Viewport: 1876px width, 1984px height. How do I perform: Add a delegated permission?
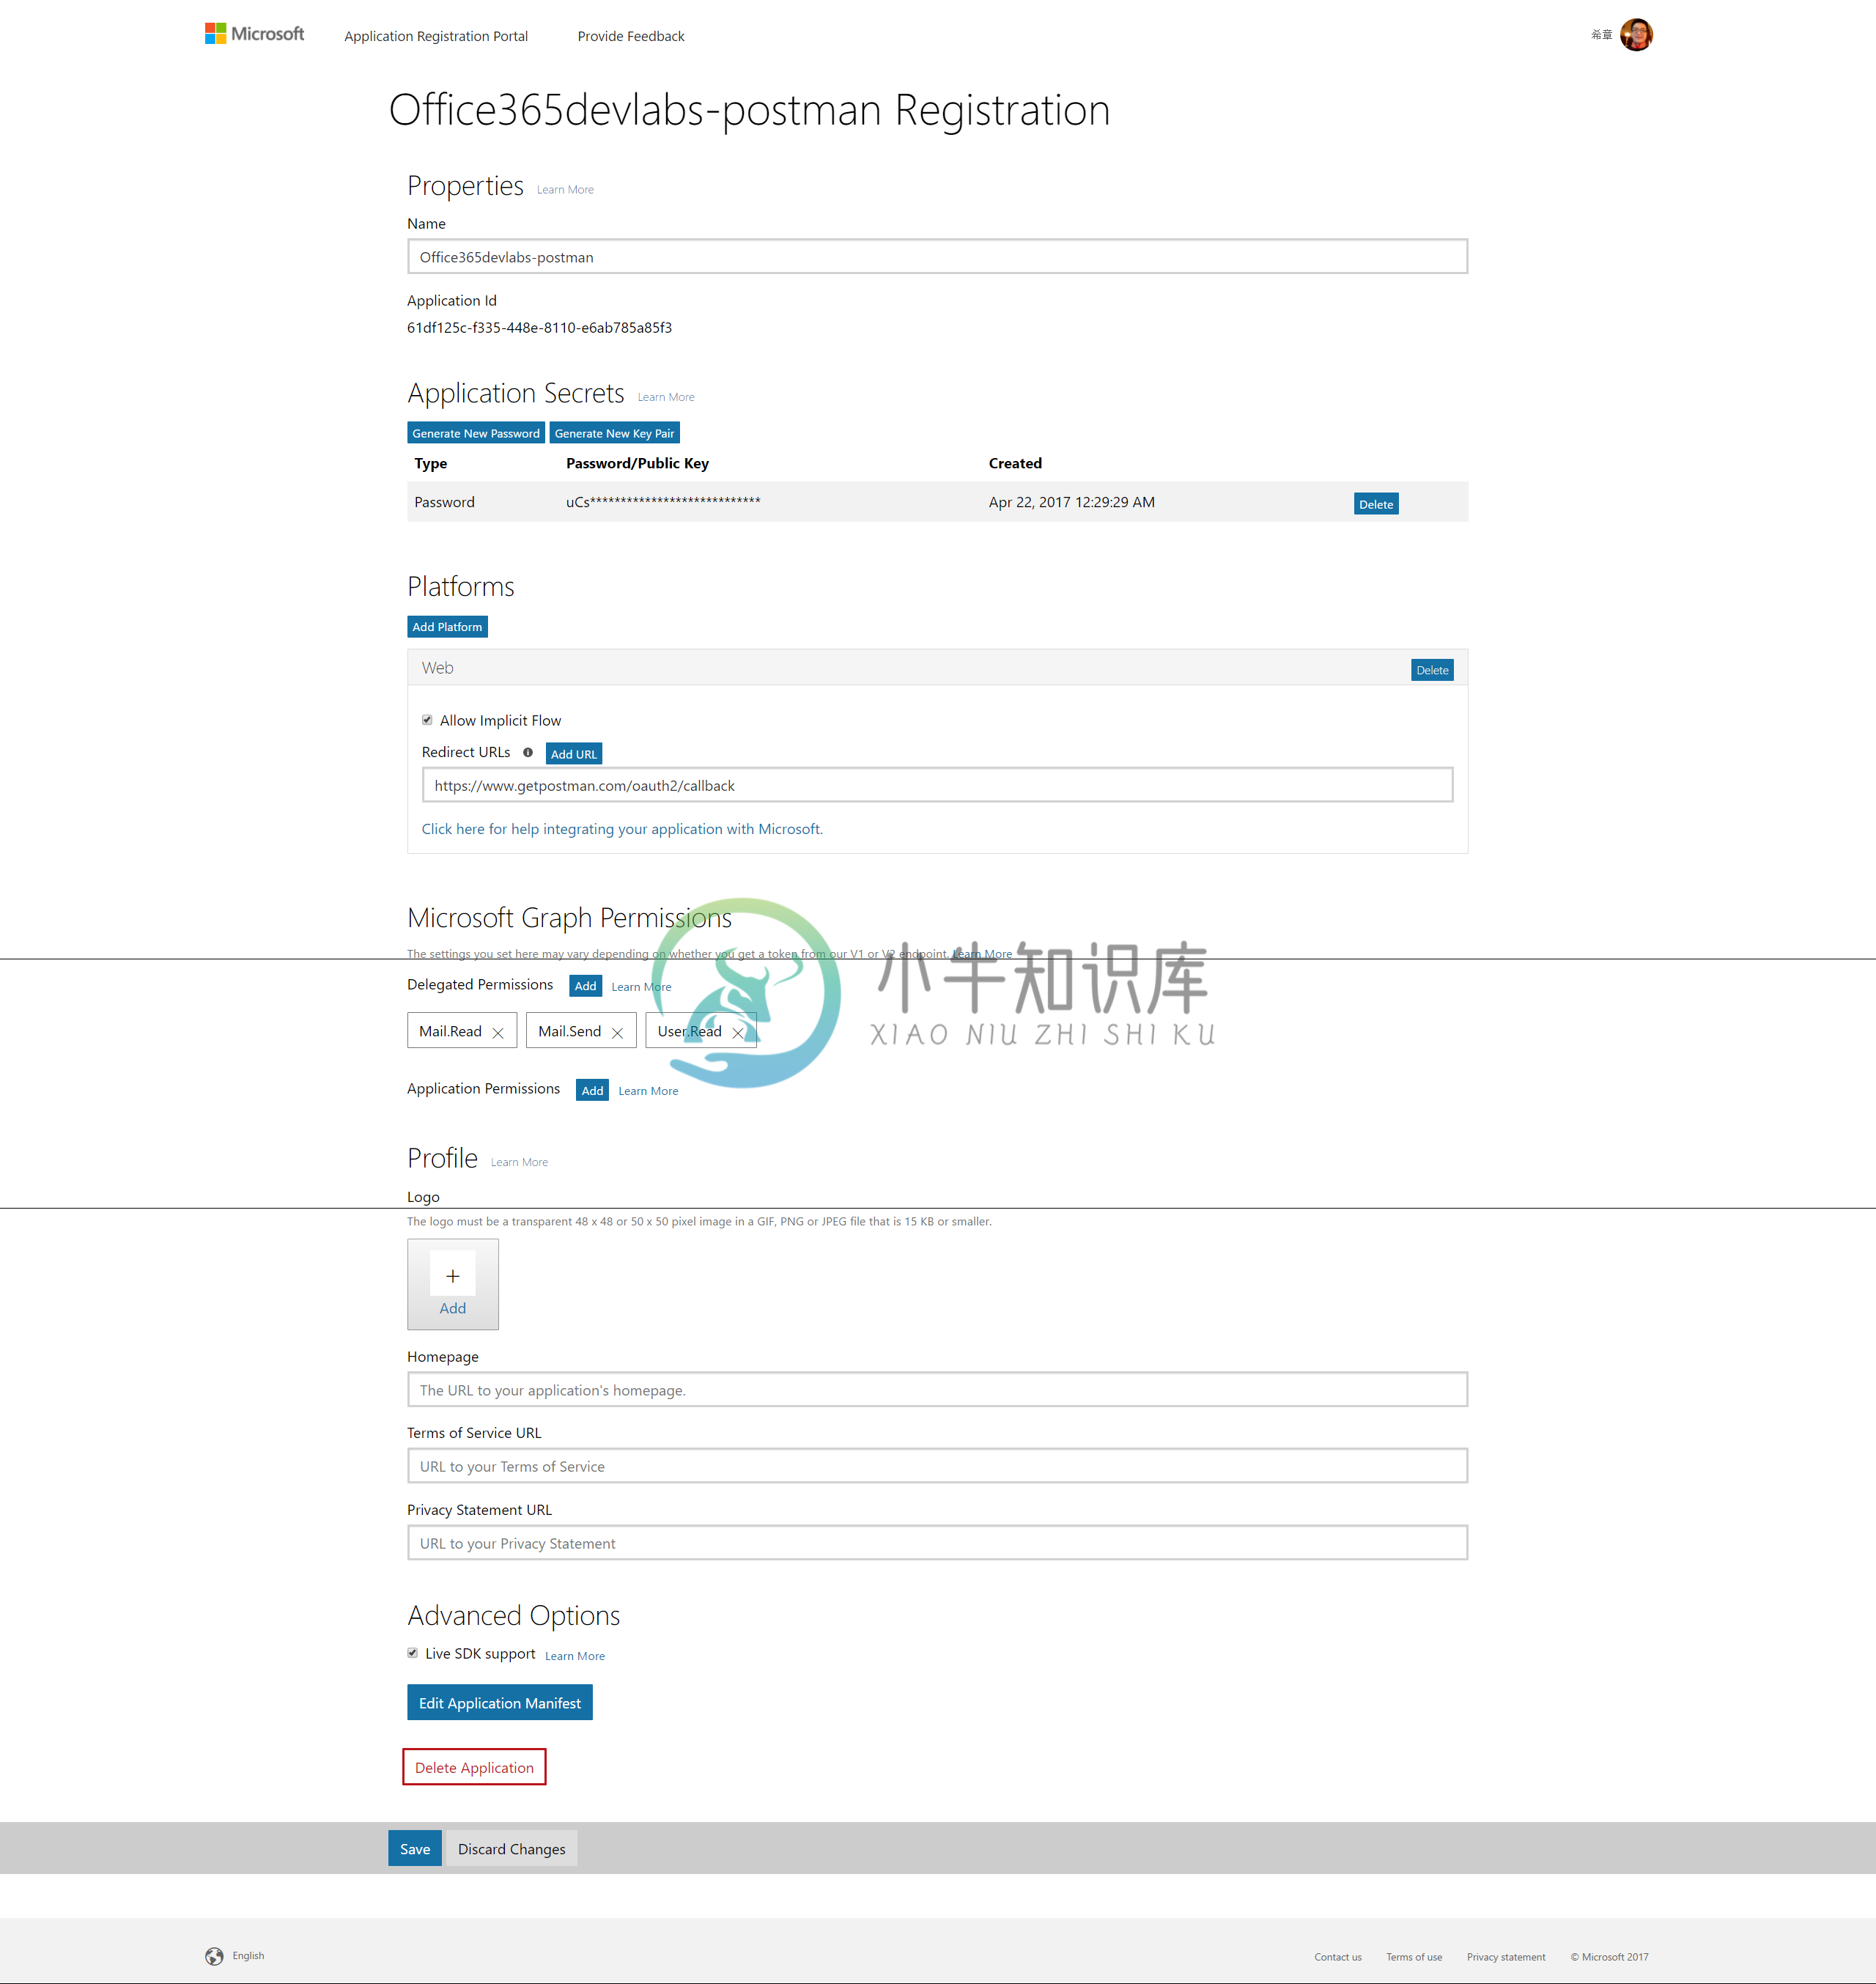pyautogui.click(x=585, y=986)
